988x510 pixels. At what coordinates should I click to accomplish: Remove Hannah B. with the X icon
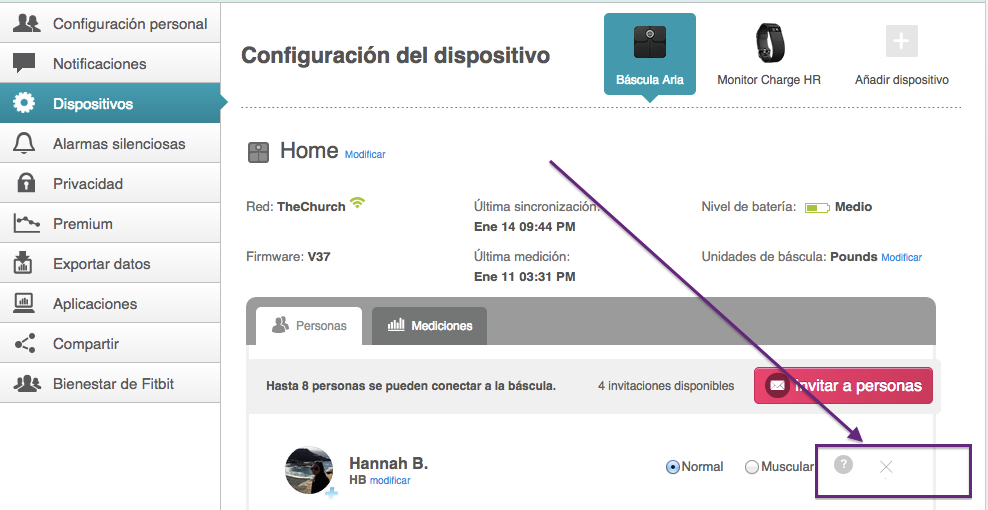pyautogui.click(x=886, y=467)
